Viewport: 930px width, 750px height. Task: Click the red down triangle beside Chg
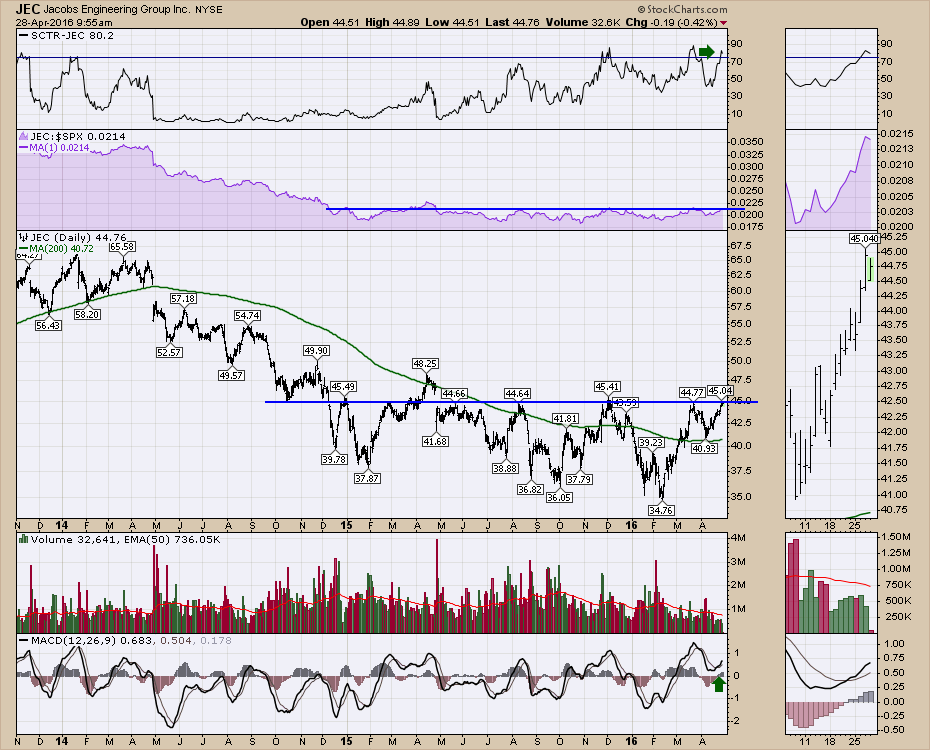click(722, 23)
